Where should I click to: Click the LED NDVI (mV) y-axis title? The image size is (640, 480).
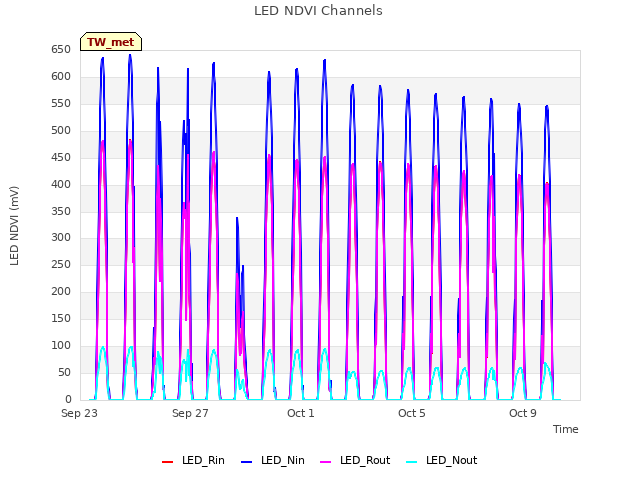click(x=14, y=226)
